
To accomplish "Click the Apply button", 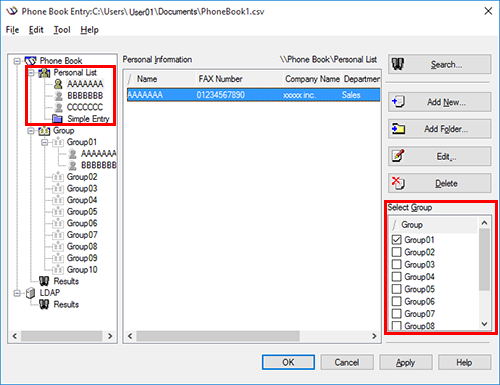I will pyautogui.click(x=406, y=362).
